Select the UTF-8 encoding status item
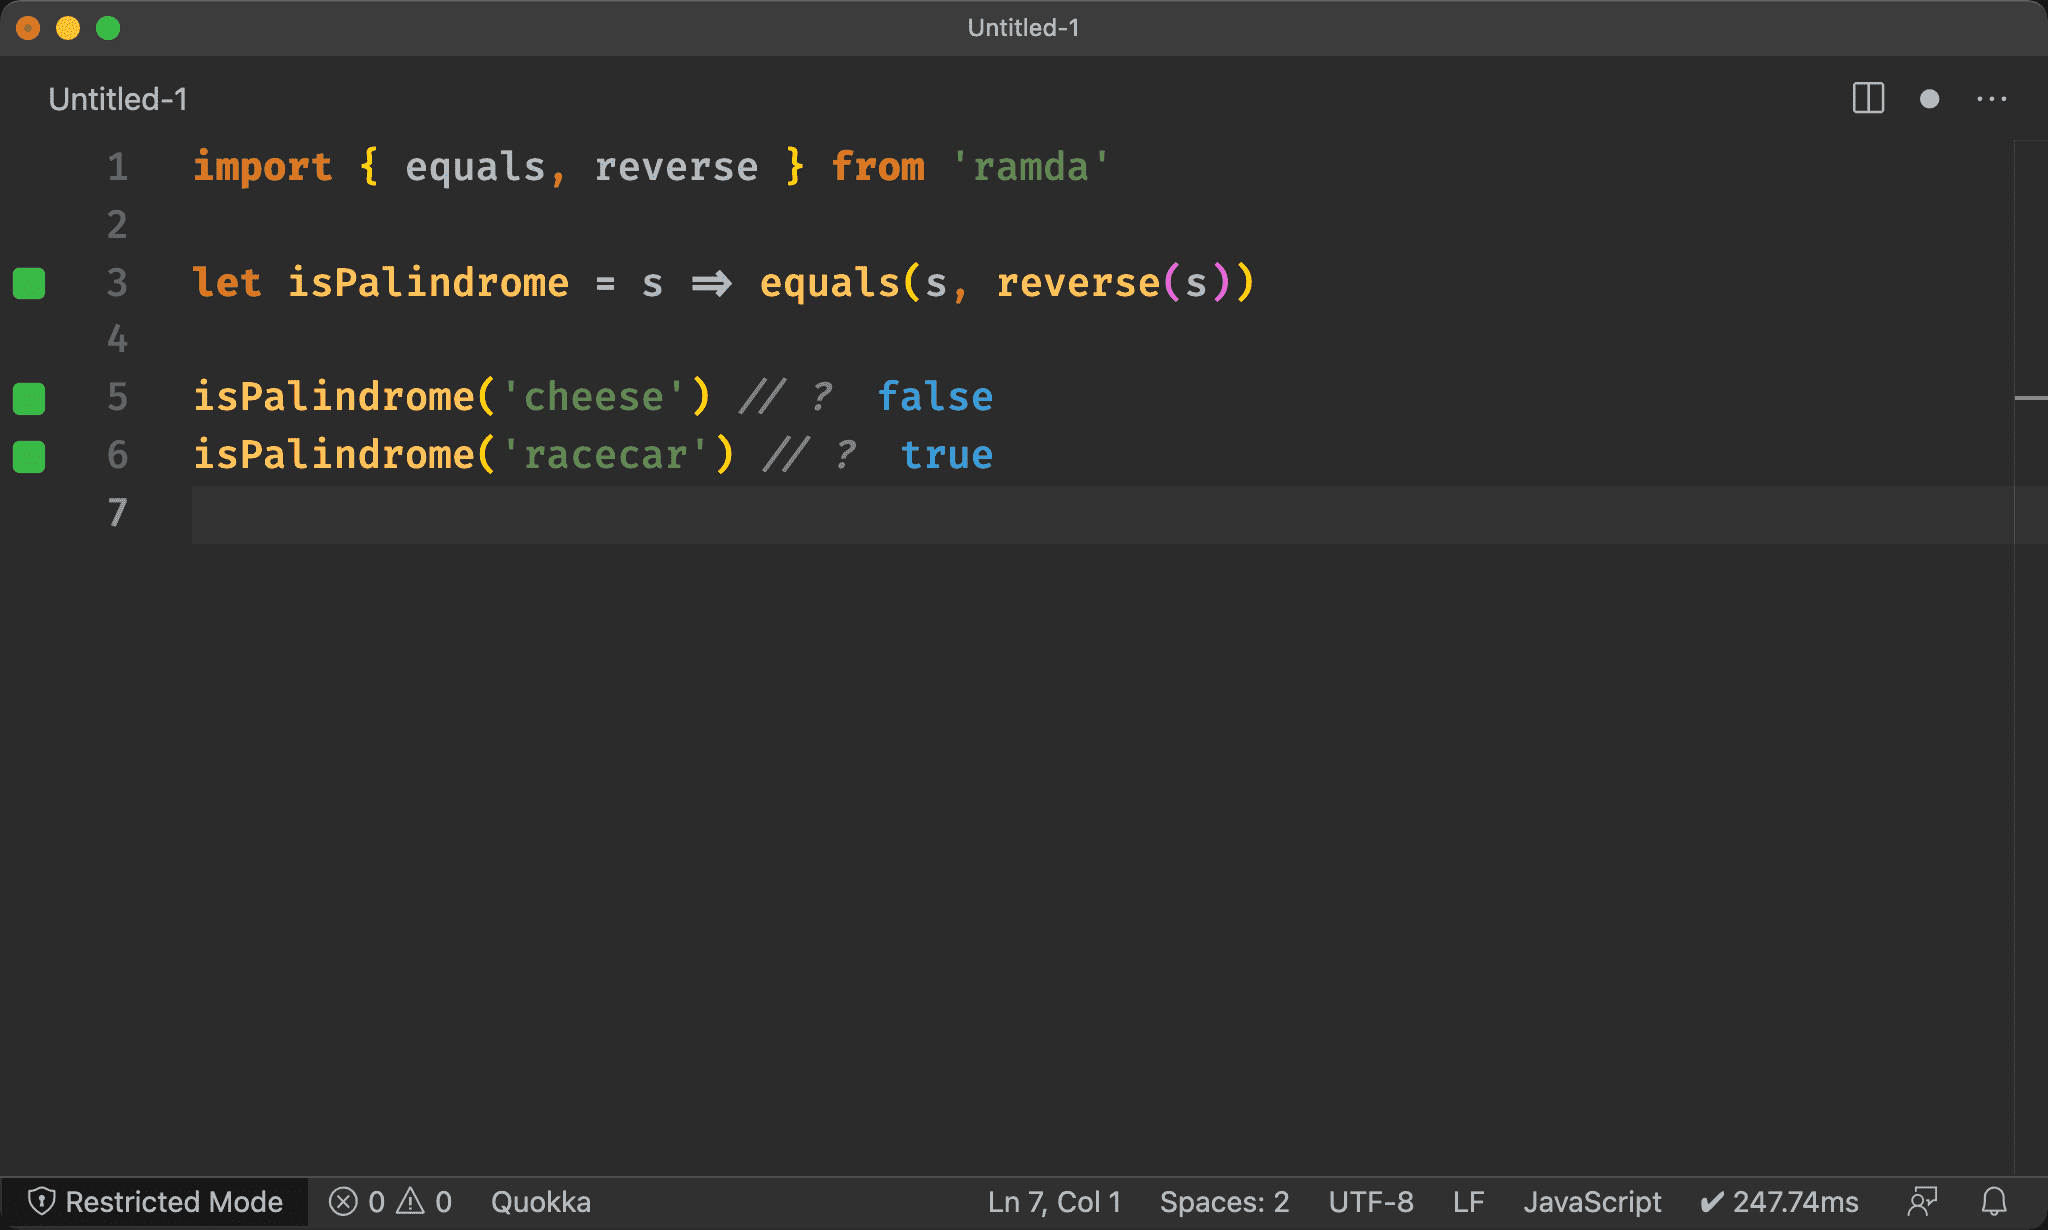 [1371, 1202]
